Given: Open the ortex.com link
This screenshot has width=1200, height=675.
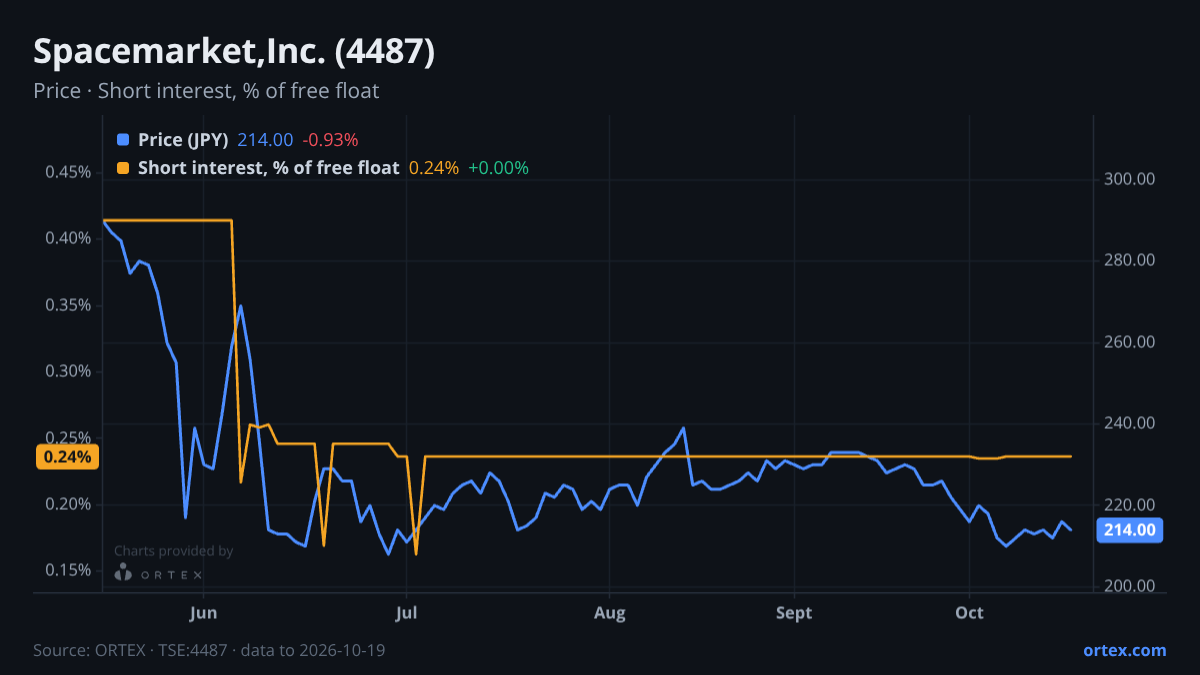Looking at the screenshot, I should [x=1125, y=650].
